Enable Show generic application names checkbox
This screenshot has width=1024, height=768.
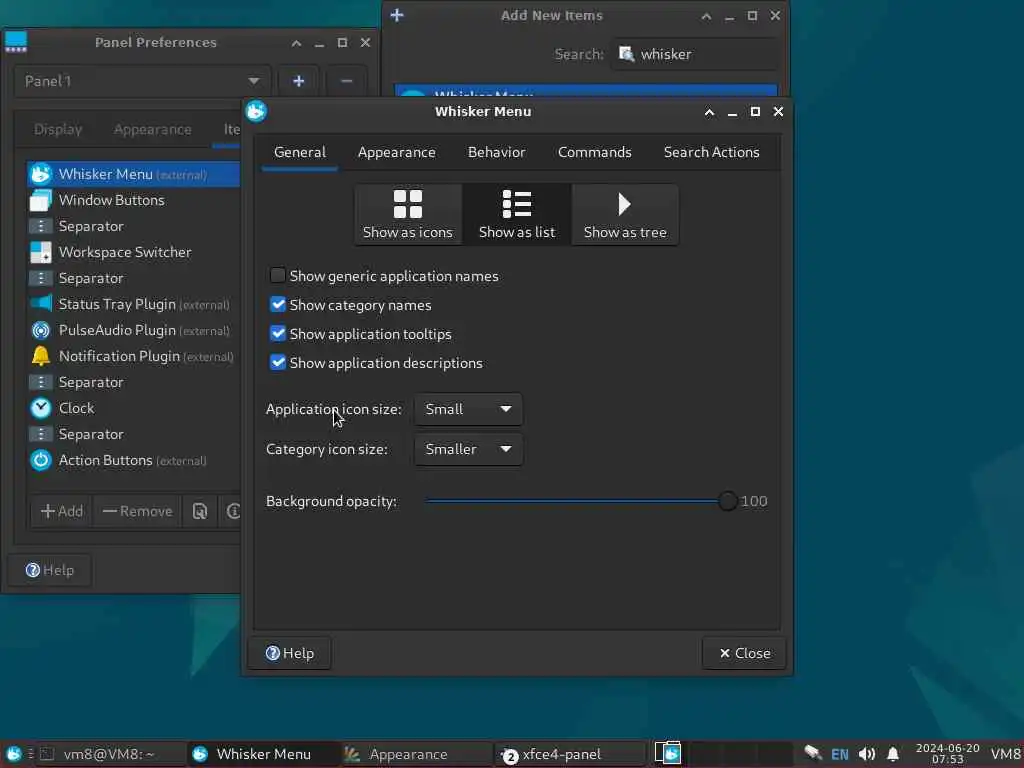tap(278, 276)
